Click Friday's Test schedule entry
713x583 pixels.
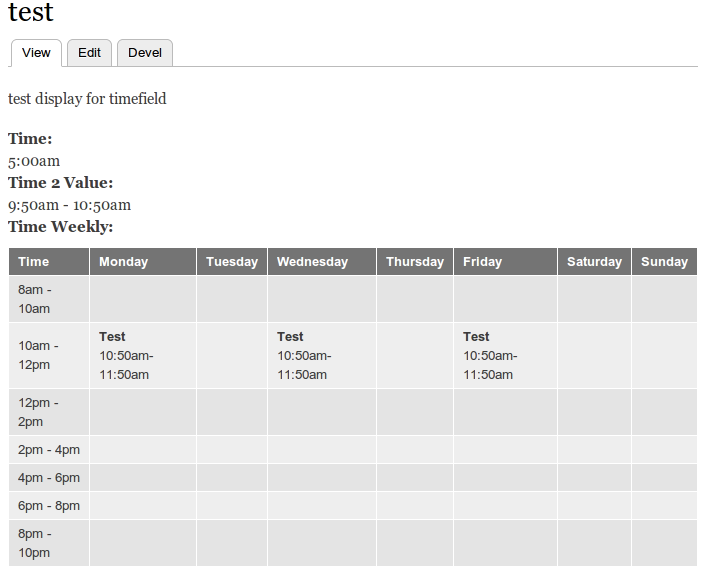click(490, 356)
